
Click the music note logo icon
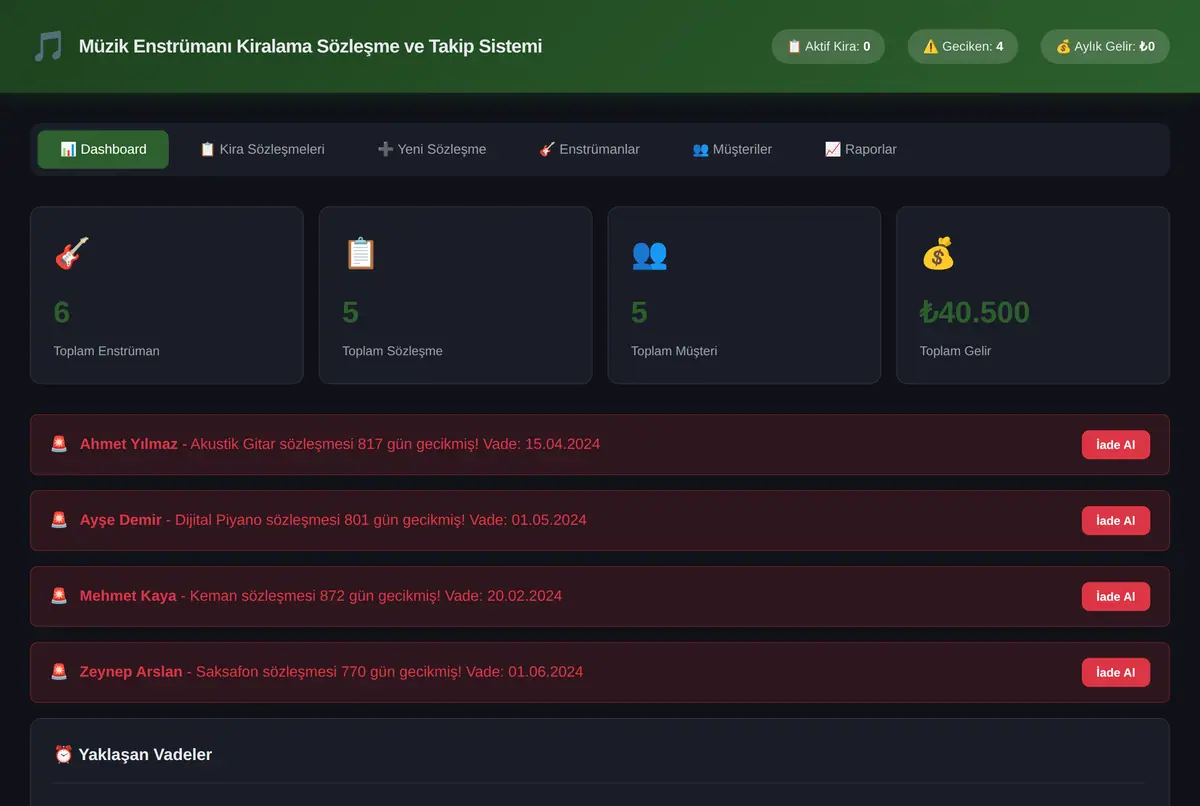point(48,46)
